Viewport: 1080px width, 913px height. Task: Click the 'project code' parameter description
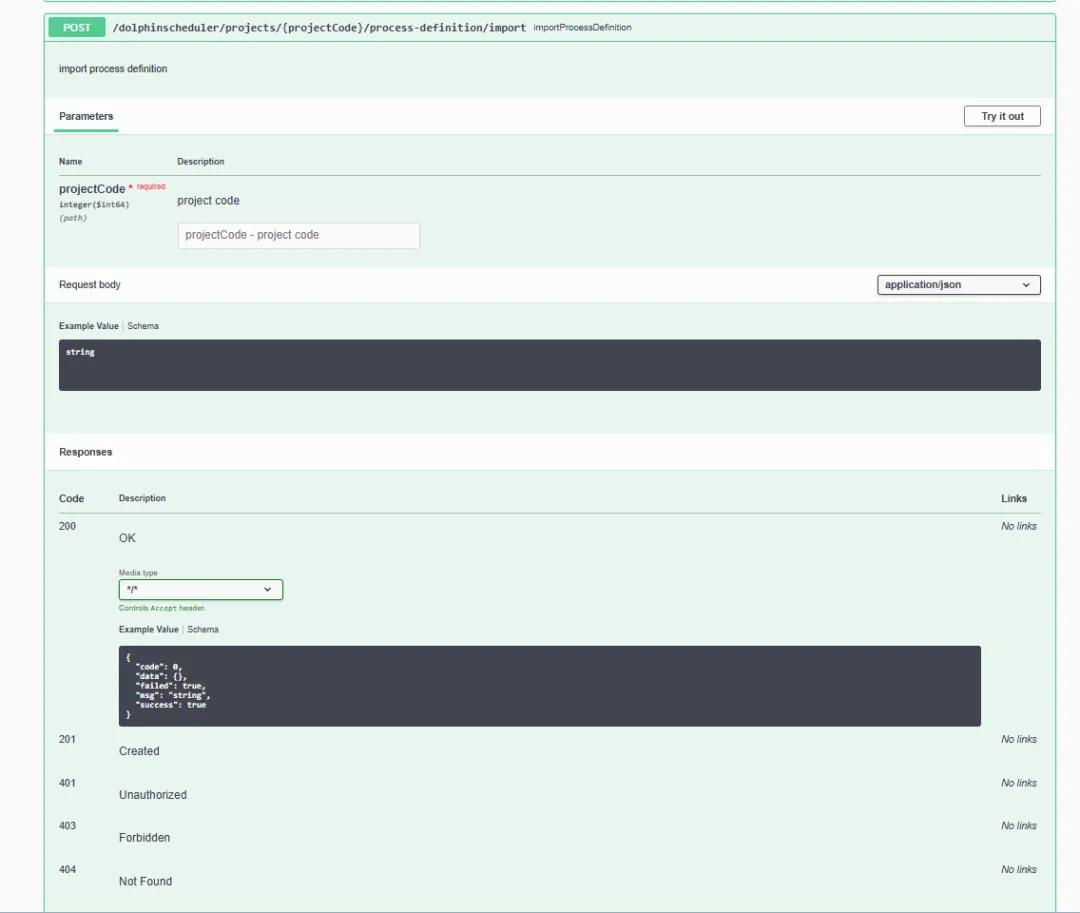tap(209, 200)
